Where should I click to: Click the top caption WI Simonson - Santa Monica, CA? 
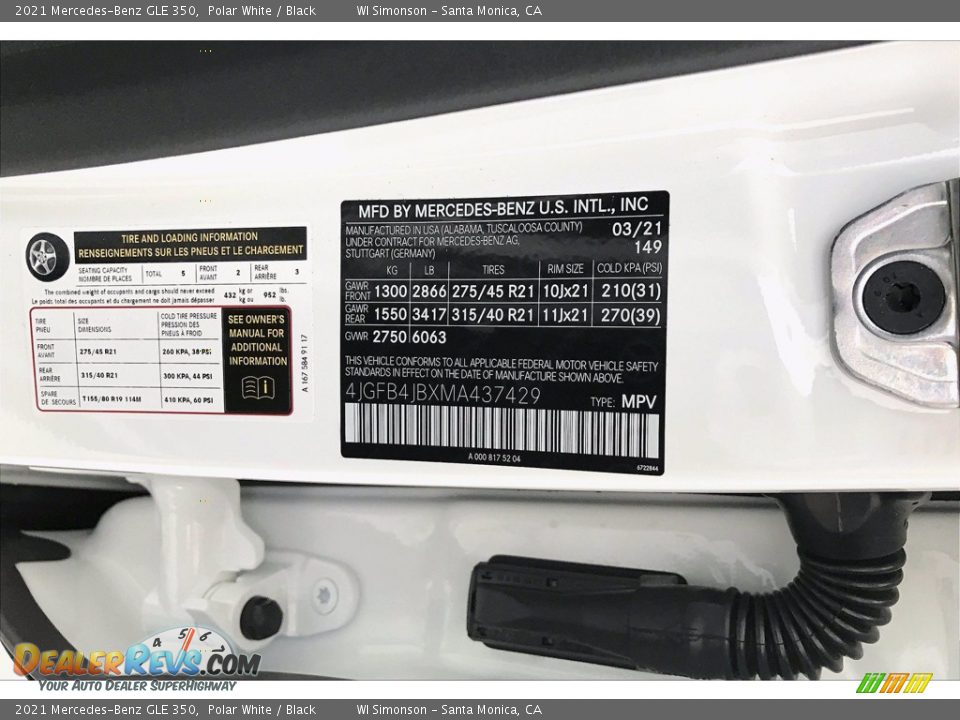(449, 10)
